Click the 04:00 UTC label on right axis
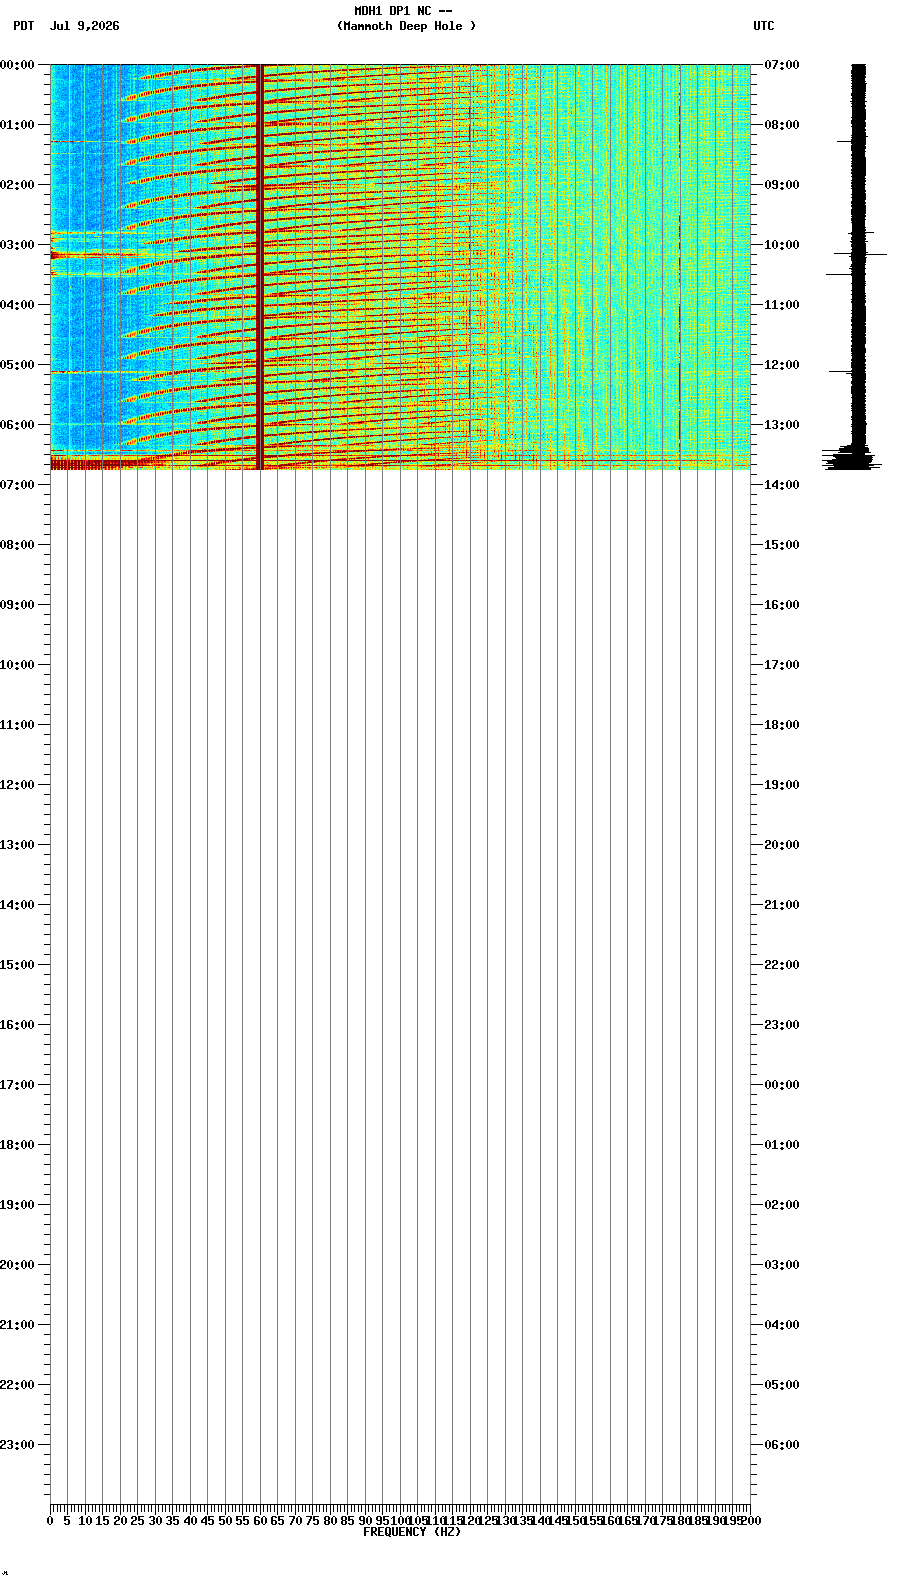This screenshot has height=1584, width=902. click(781, 1325)
